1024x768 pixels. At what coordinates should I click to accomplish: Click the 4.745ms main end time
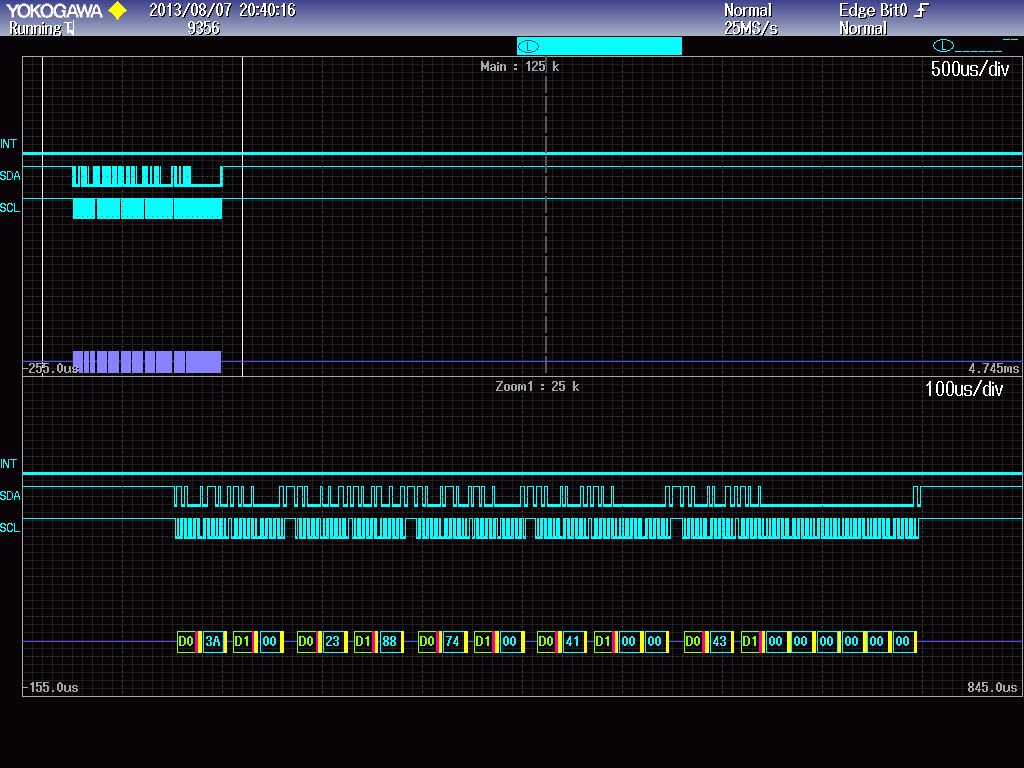[x=993, y=368]
